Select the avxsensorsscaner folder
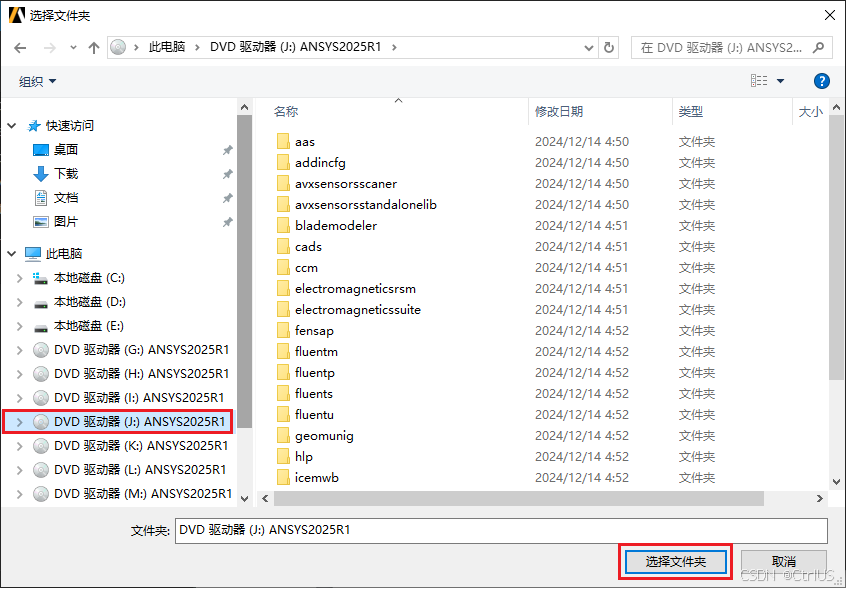848x591 pixels. pos(346,184)
